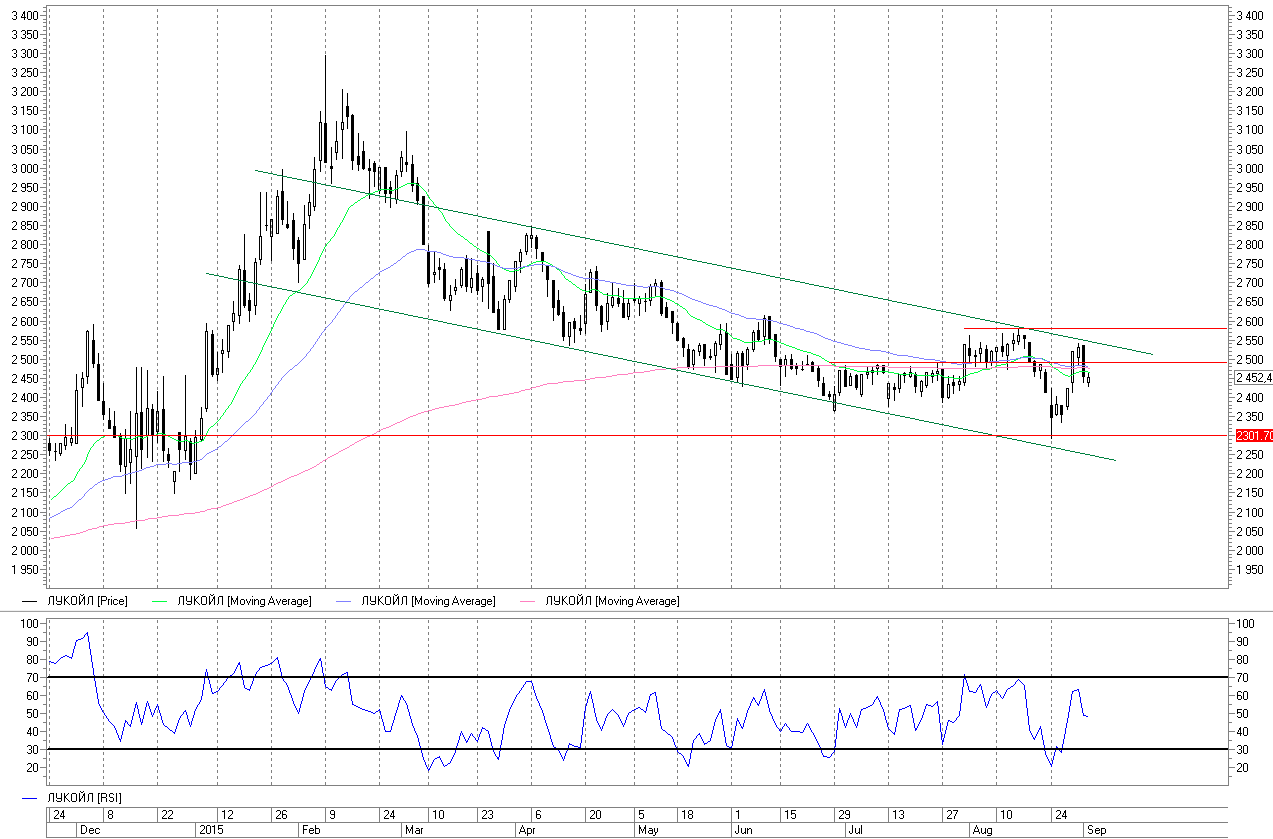This screenshot has width=1273, height=839.
Task: Click the 2 452,4 current price label
Action: [1253, 378]
